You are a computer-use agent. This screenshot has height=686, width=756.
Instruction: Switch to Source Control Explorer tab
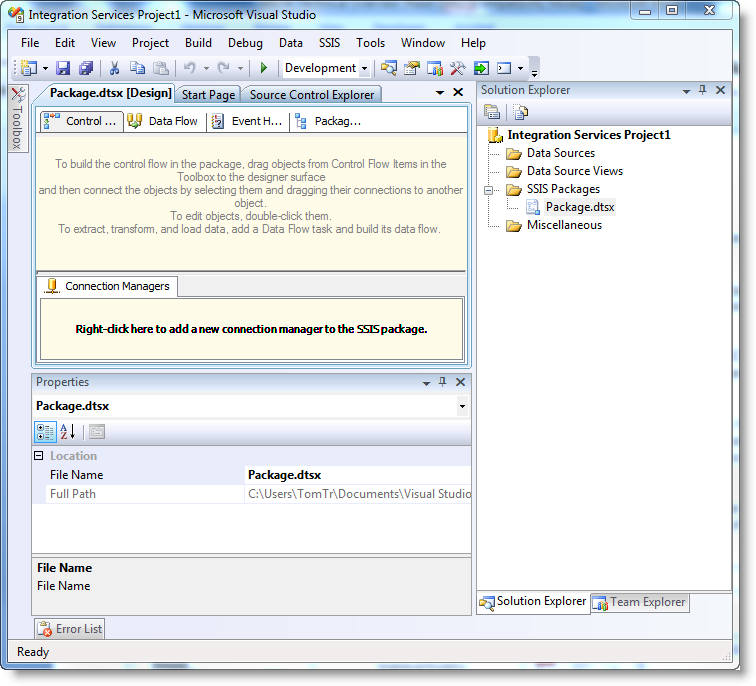[311, 94]
